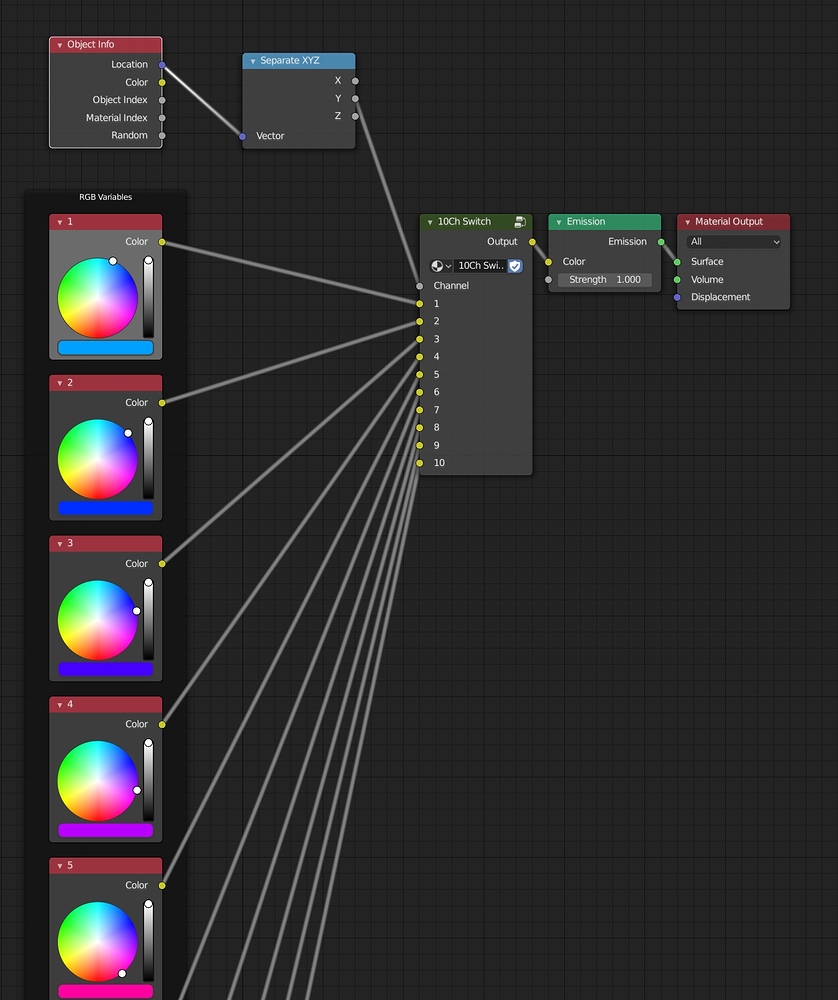Screen dimensions: 838x1000
Task: Click the purple Displacement input socket on Material Output
Action: [x=678, y=297]
